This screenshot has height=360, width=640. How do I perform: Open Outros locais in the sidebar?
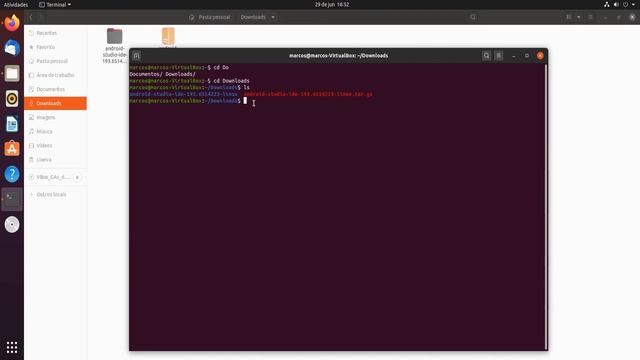point(56,194)
